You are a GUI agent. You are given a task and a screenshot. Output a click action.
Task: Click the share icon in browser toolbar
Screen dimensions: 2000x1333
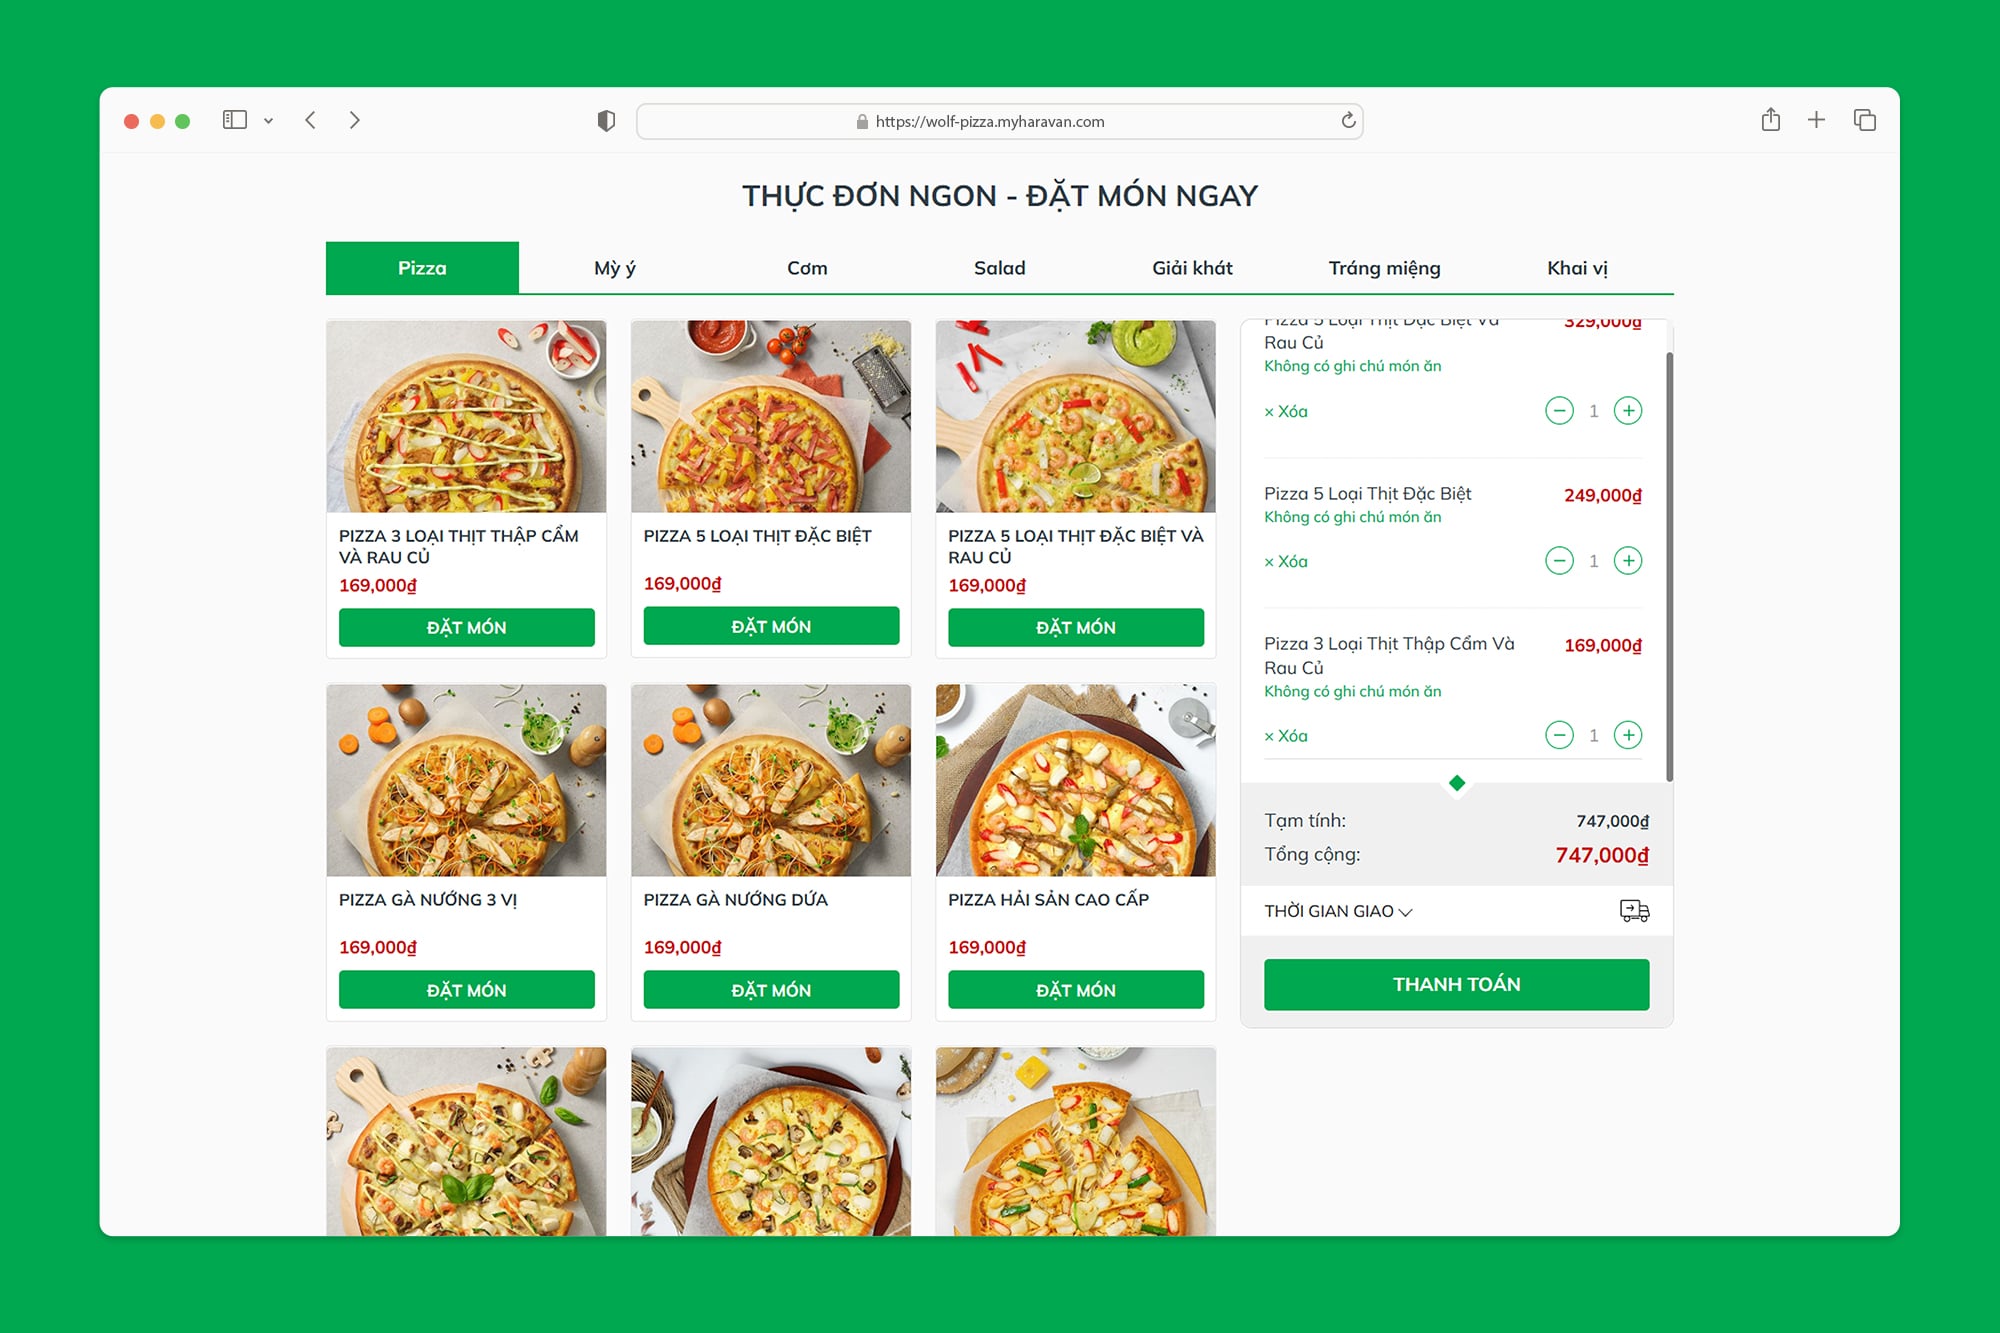click(1770, 120)
